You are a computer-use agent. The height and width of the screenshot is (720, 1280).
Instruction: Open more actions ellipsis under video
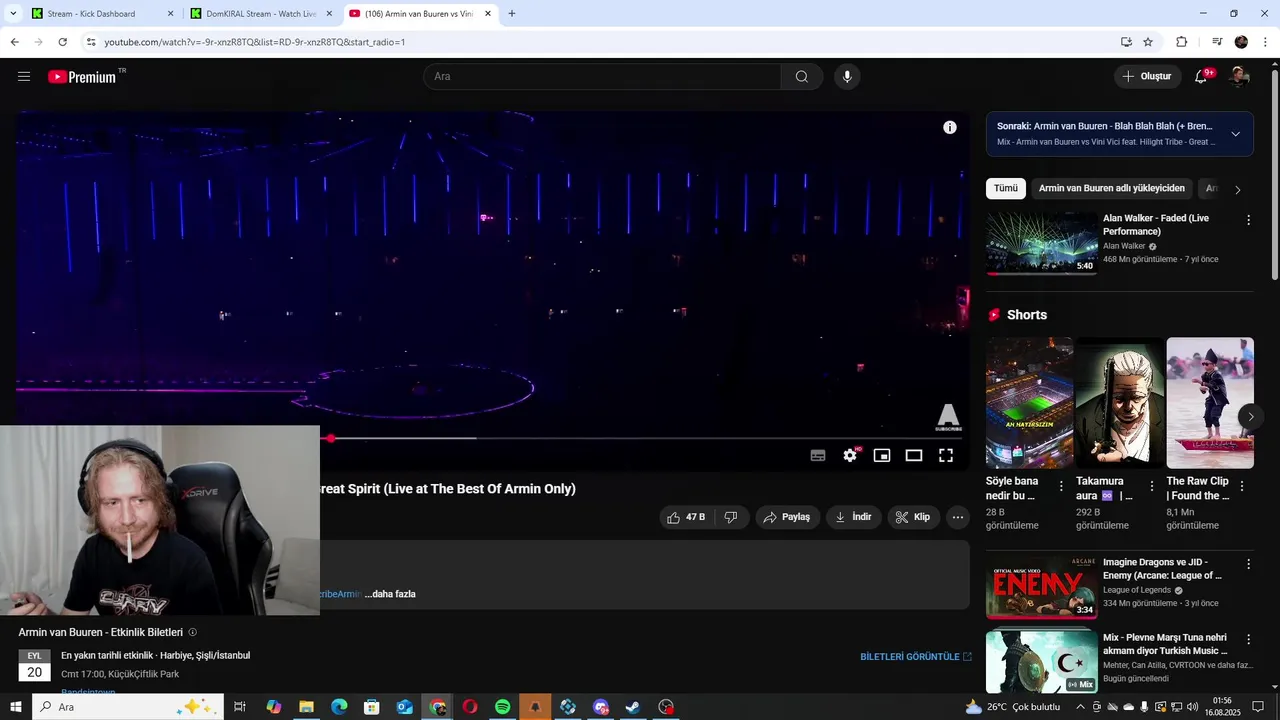(958, 517)
